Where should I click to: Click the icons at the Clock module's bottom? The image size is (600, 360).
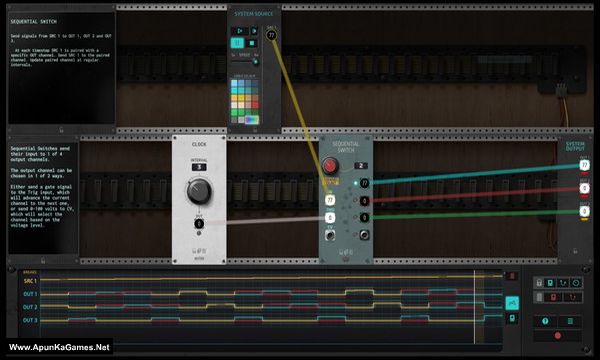(x=199, y=251)
